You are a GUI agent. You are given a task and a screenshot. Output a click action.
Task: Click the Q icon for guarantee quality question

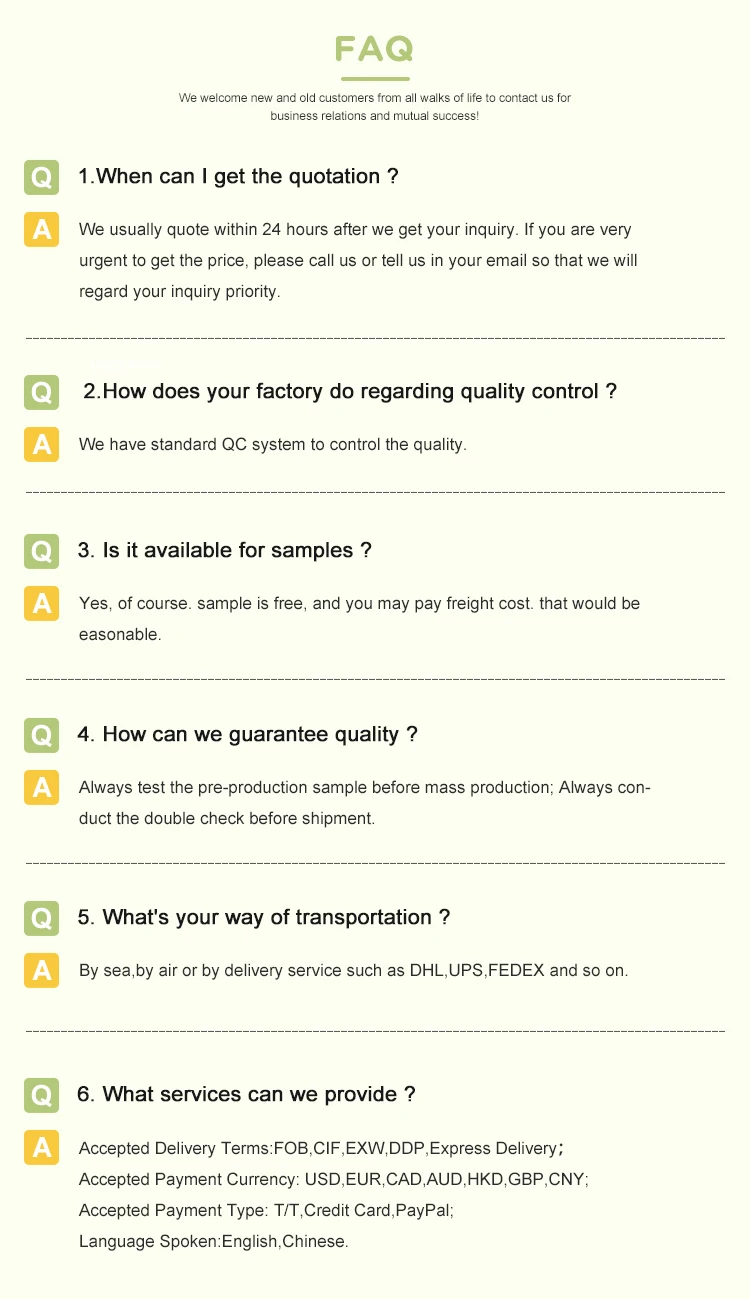41,735
